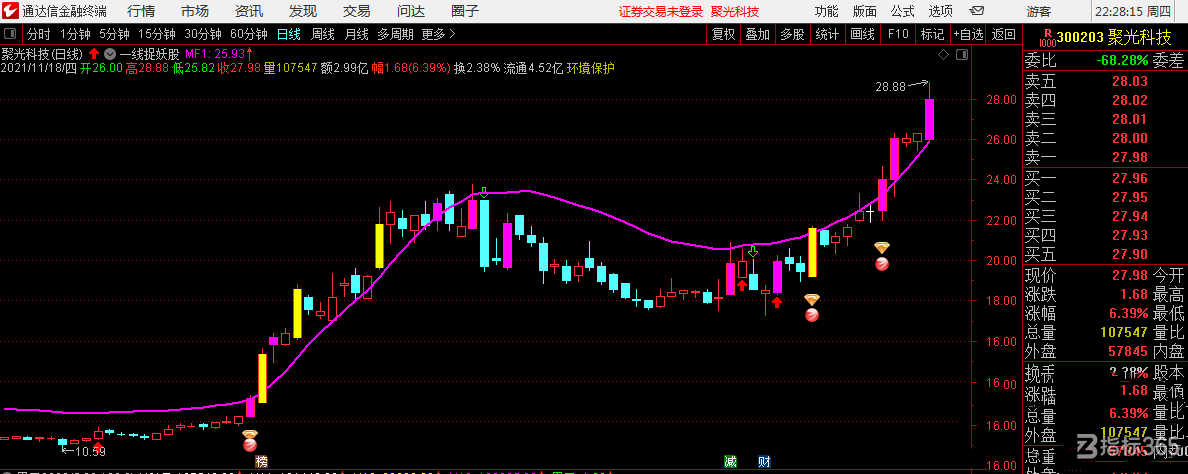Click the 统计 statistics button
This screenshot has width=1188, height=474.
click(x=827, y=34)
